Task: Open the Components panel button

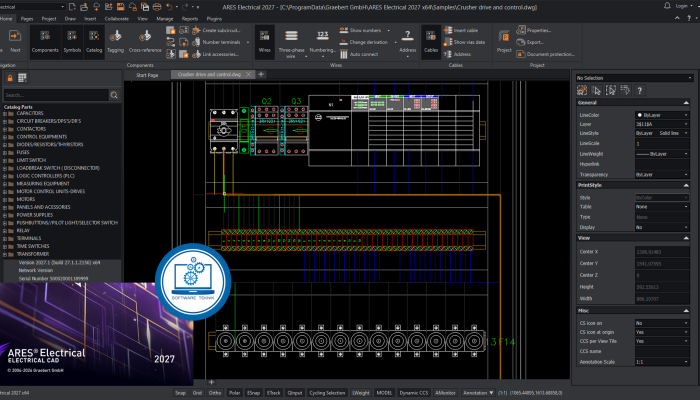Action: click(x=45, y=42)
